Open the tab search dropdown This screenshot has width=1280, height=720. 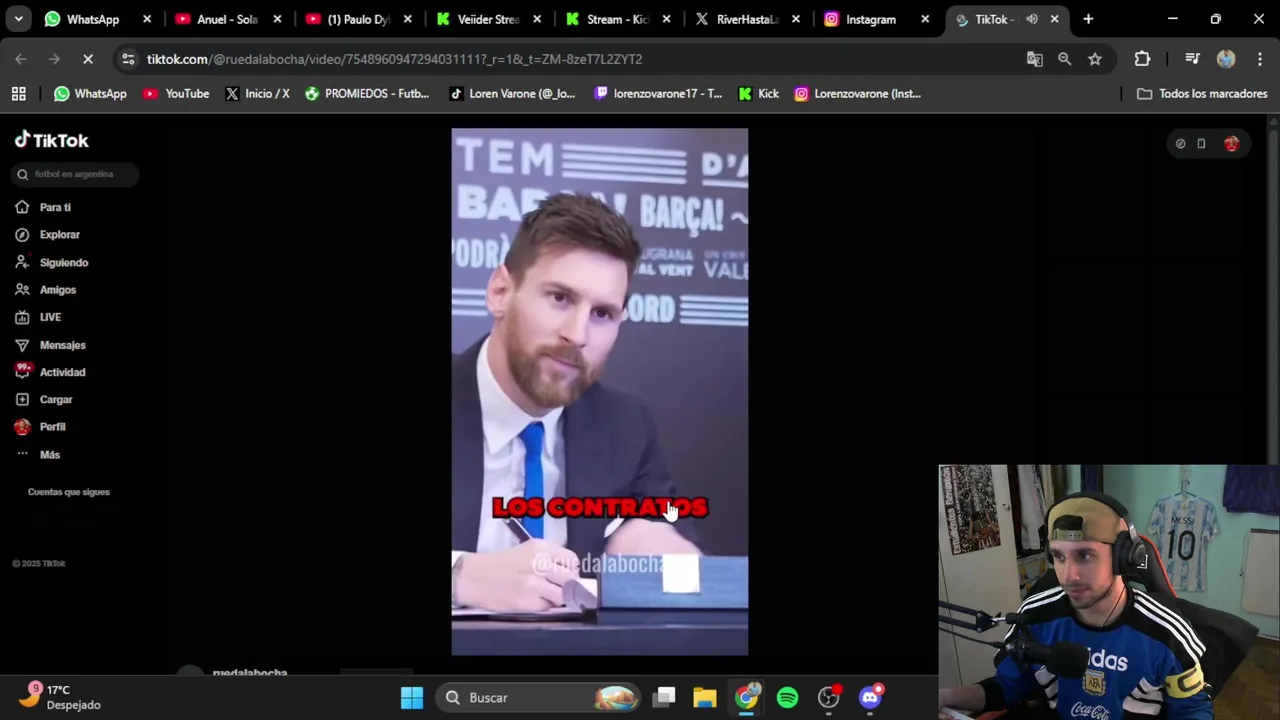18,19
